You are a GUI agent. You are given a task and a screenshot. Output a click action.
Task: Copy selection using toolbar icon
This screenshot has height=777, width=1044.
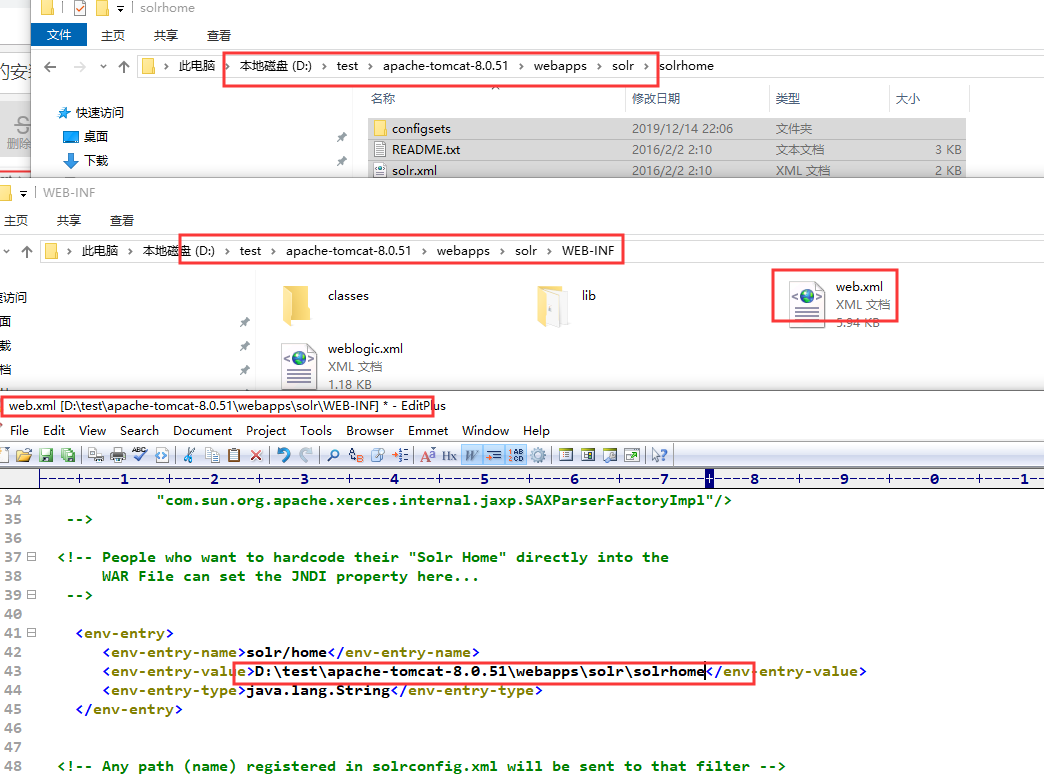(212, 455)
